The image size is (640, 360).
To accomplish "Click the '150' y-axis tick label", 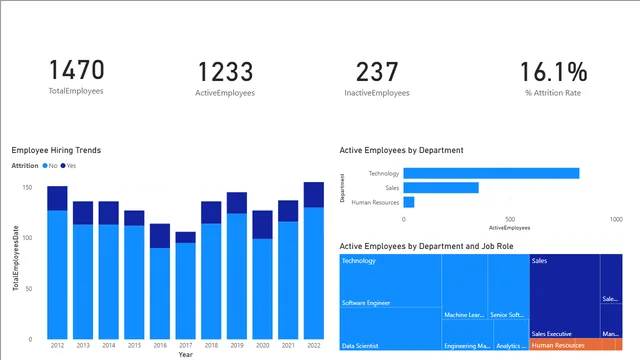I will 27,187.
